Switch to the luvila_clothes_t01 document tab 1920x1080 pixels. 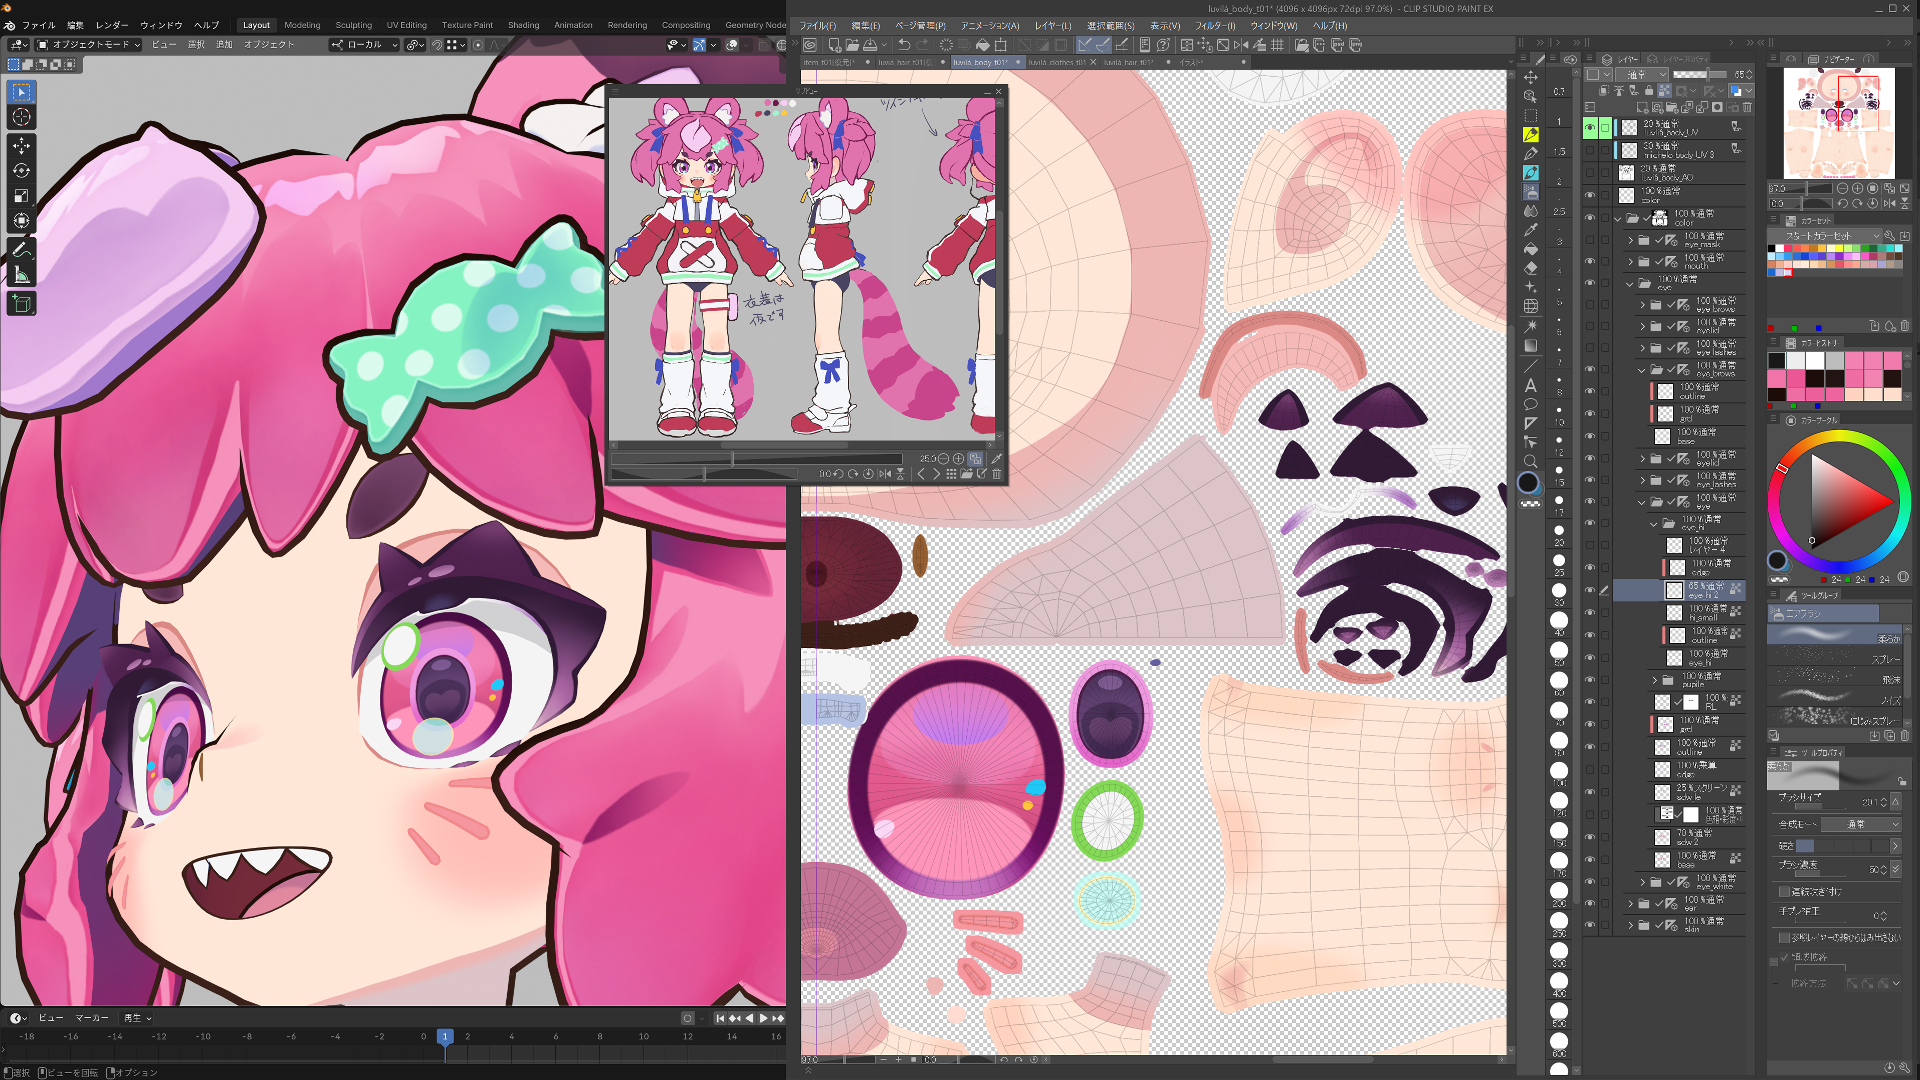click(x=1057, y=62)
